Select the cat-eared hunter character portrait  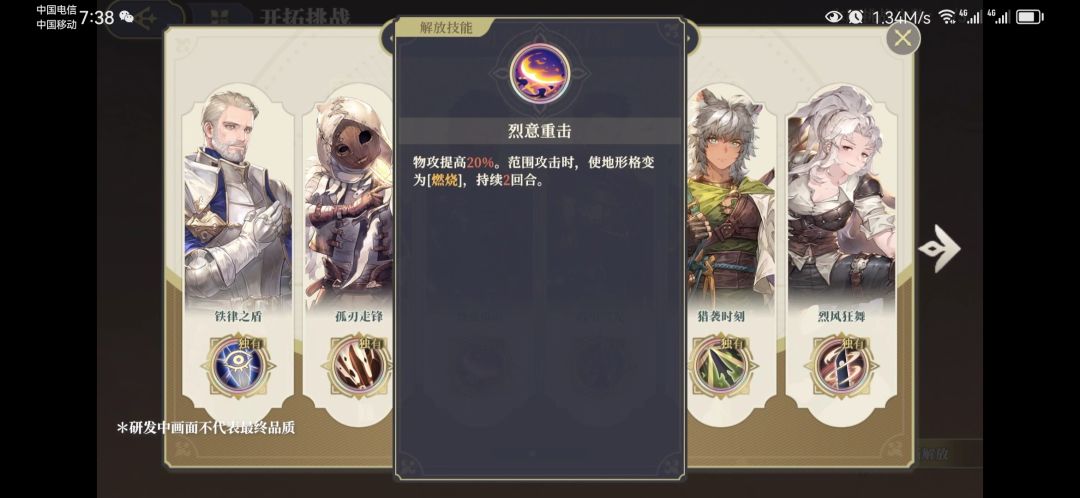[730, 200]
